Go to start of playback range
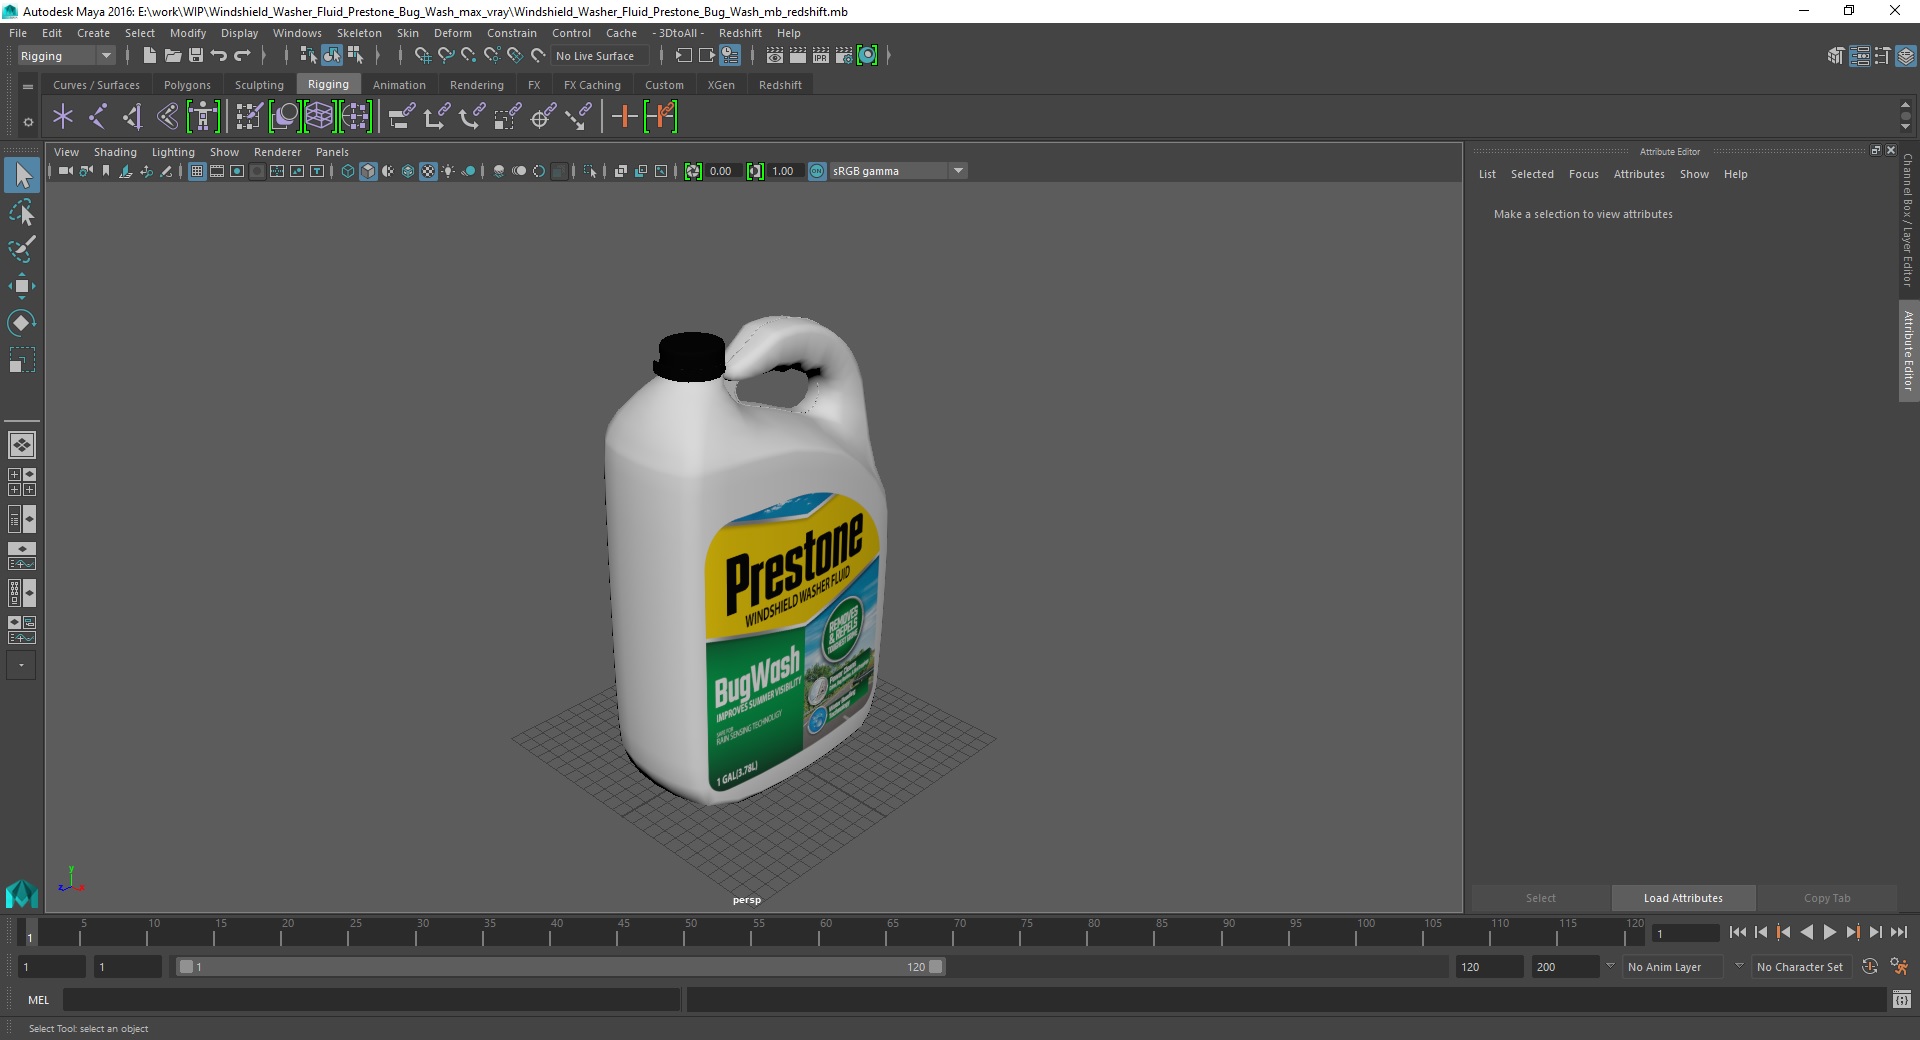Screen dimensions: 1920x1040 (1737, 932)
